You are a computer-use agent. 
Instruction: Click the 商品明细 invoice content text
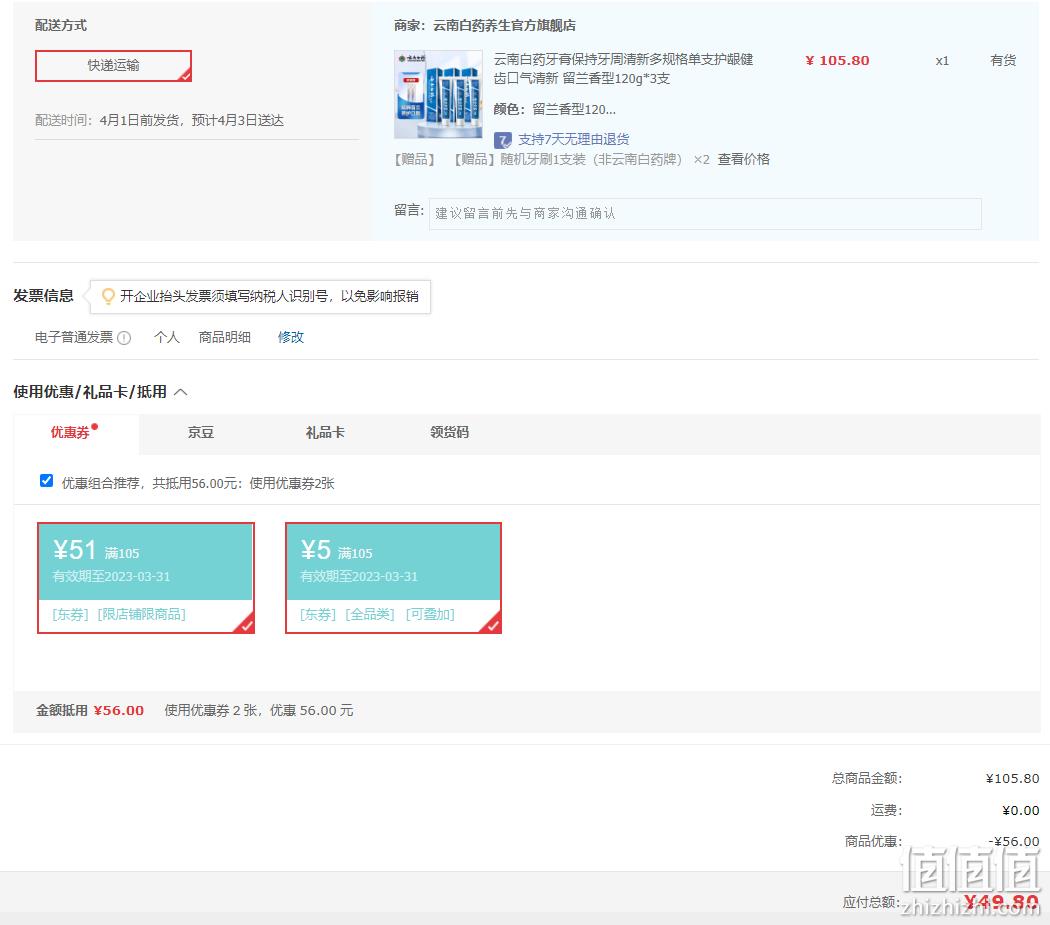(224, 337)
